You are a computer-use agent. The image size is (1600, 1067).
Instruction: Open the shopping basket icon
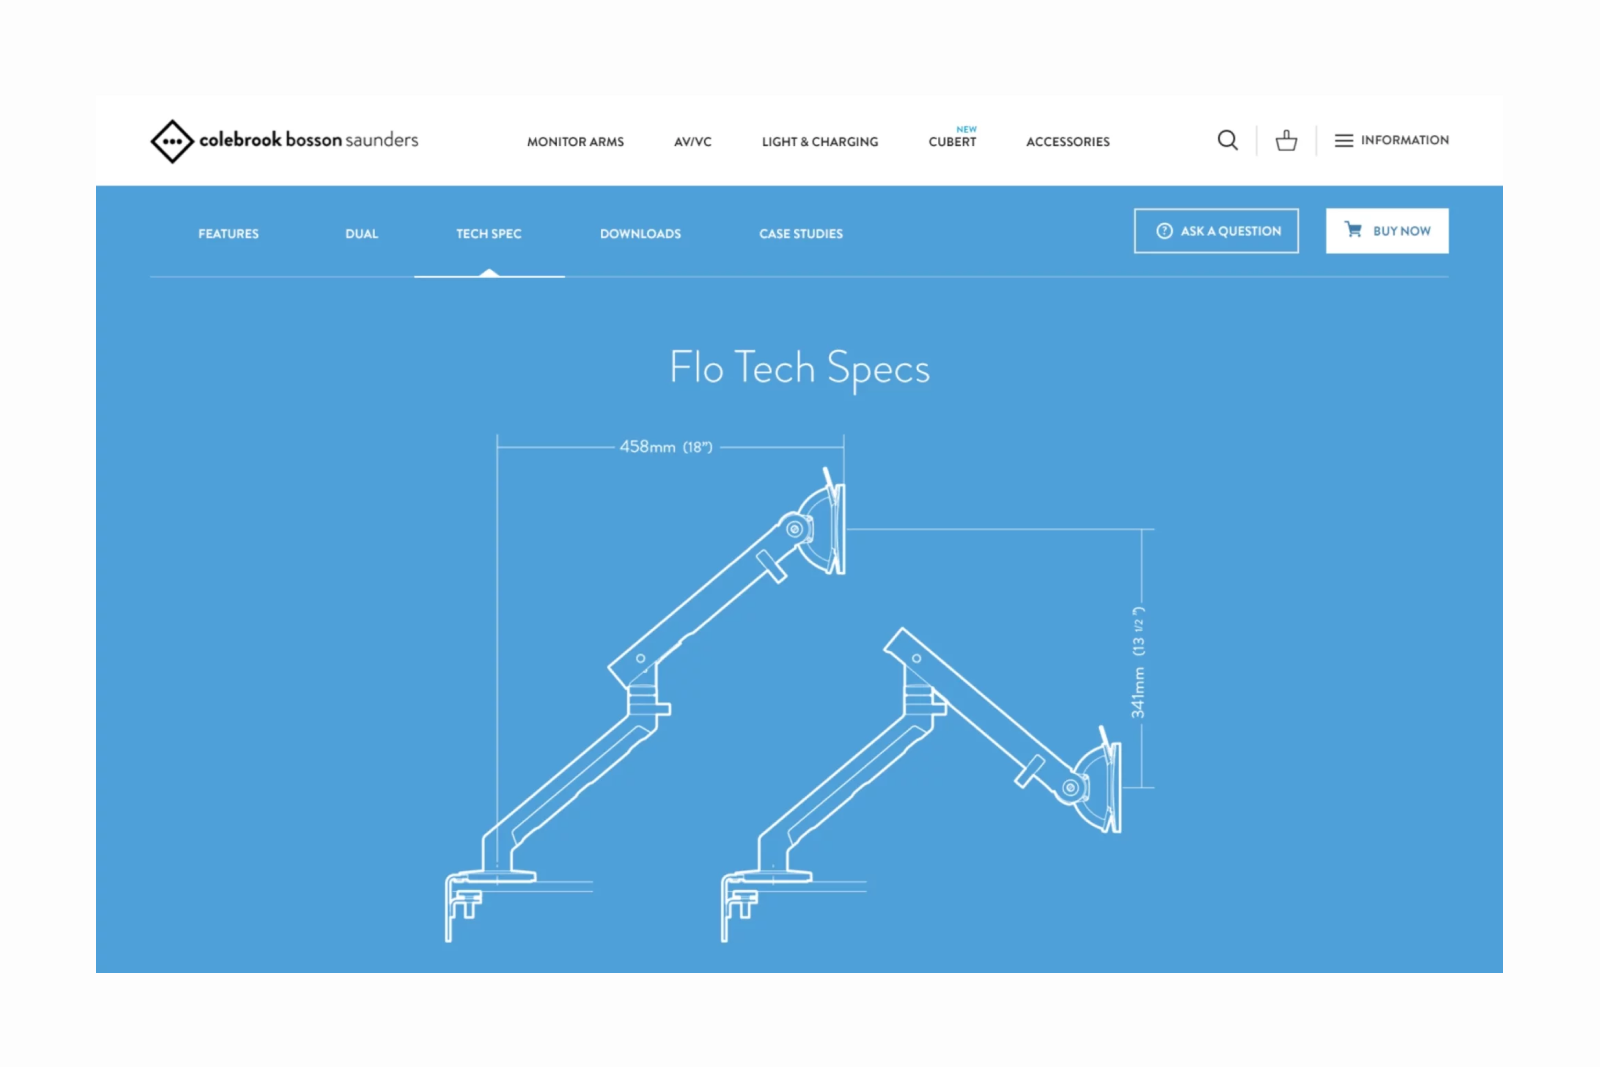1286,140
